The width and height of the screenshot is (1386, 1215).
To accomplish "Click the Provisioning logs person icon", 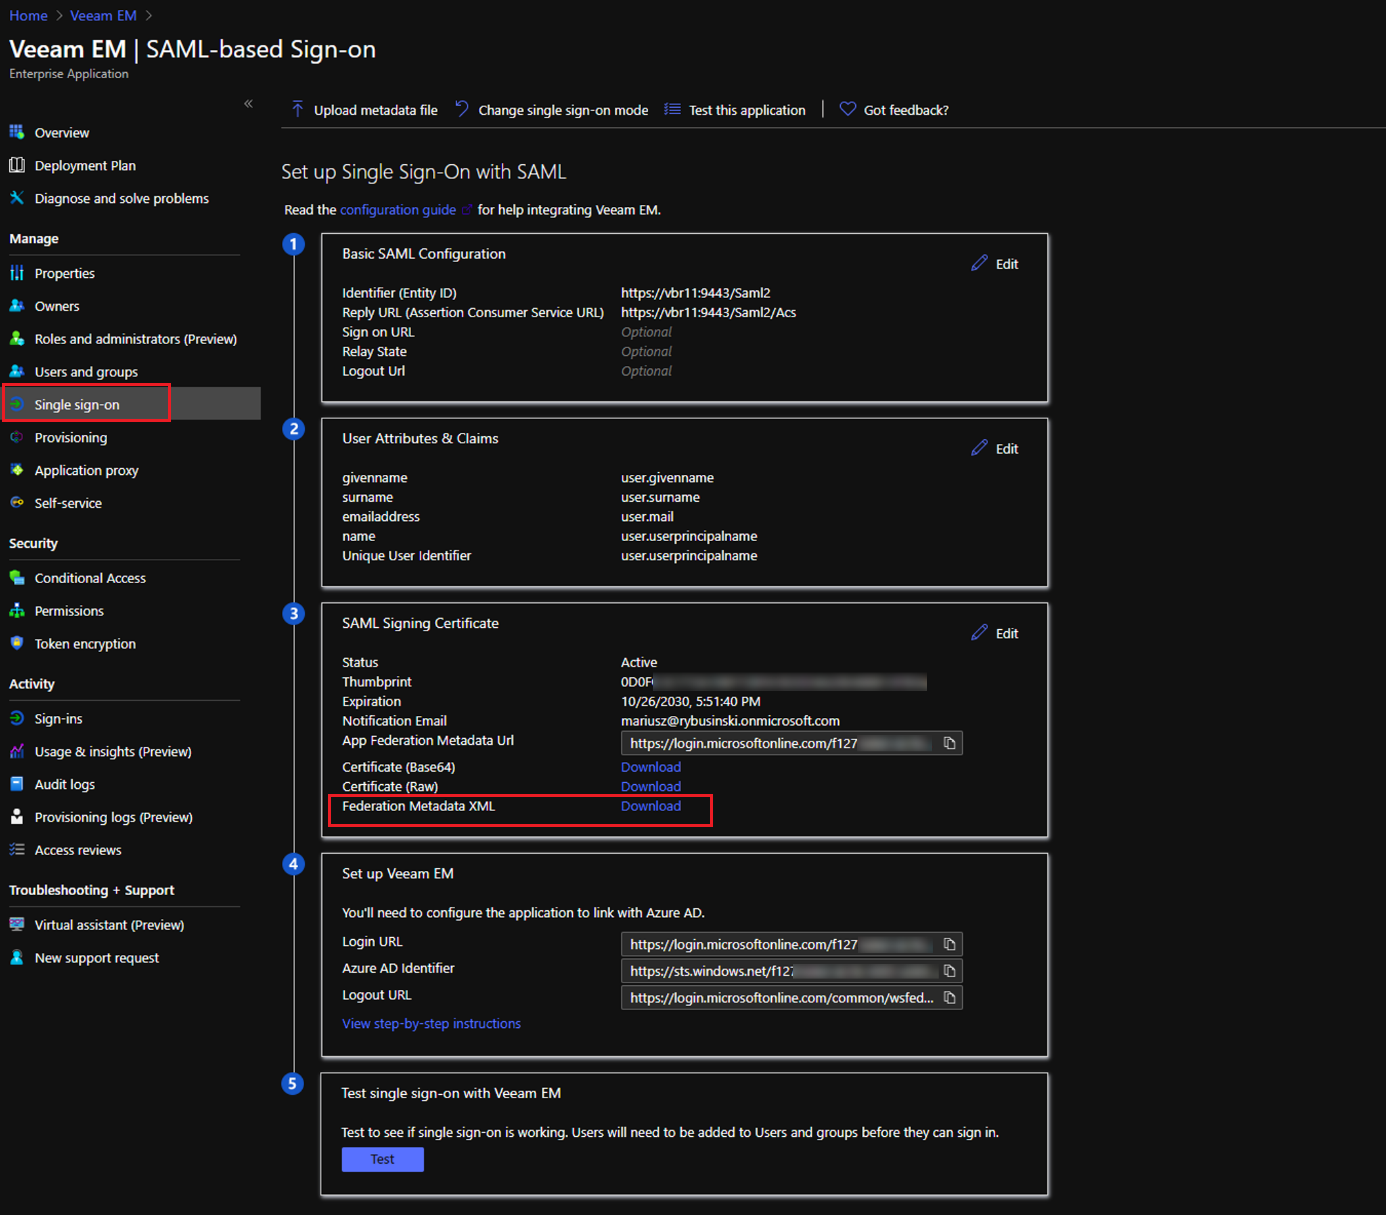I will (x=17, y=817).
